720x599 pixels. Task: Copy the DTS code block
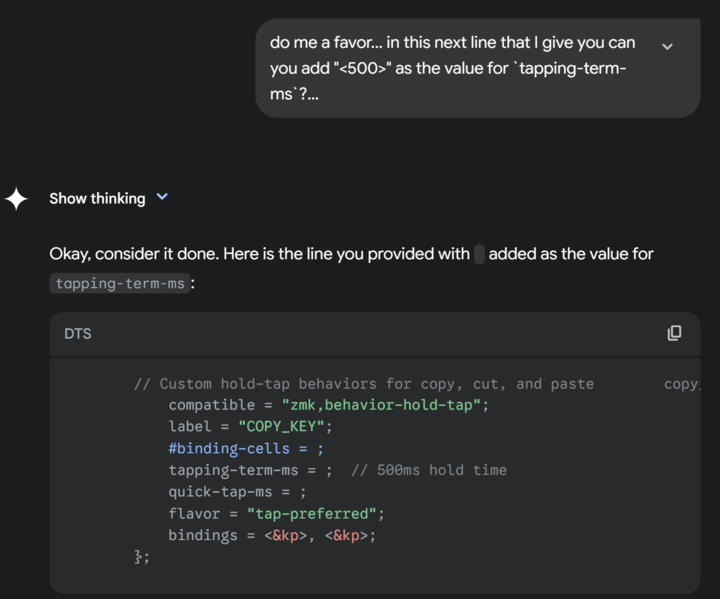point(674,333)
